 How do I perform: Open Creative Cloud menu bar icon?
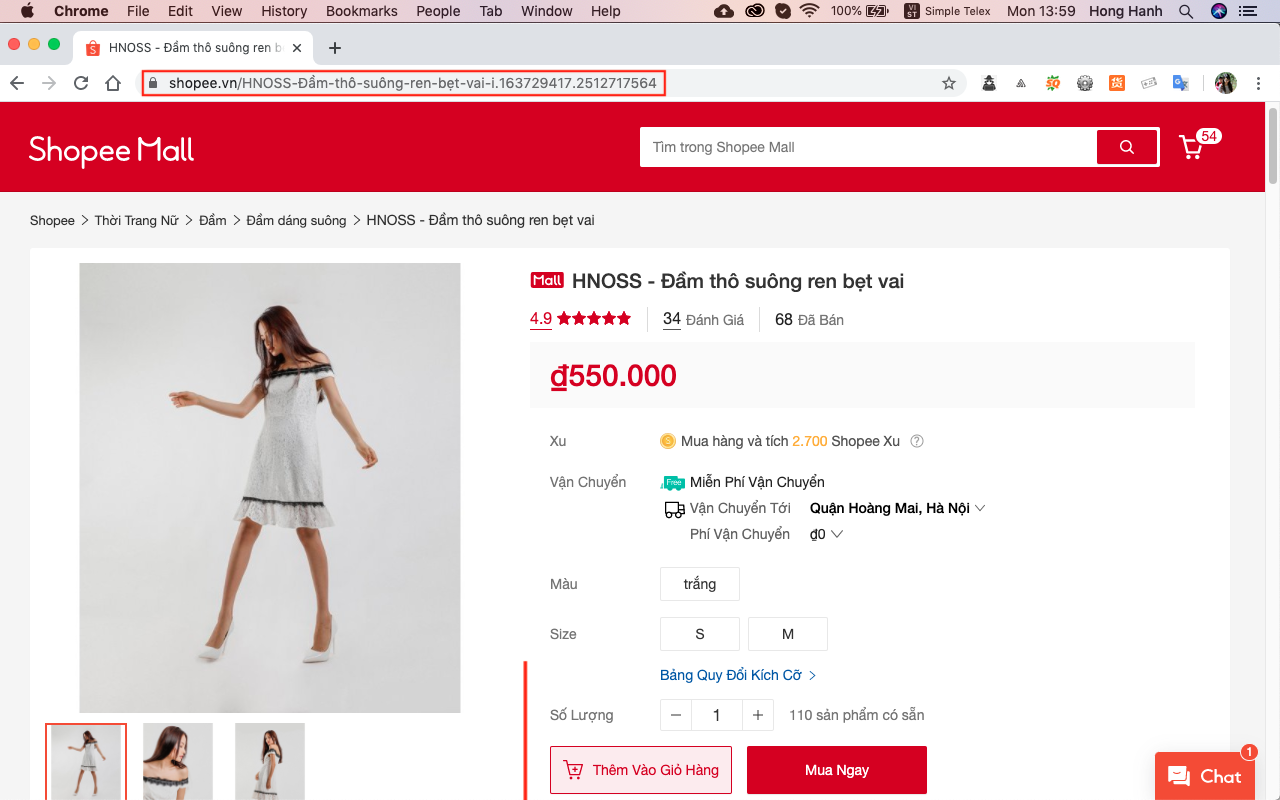tap(755, 11)
